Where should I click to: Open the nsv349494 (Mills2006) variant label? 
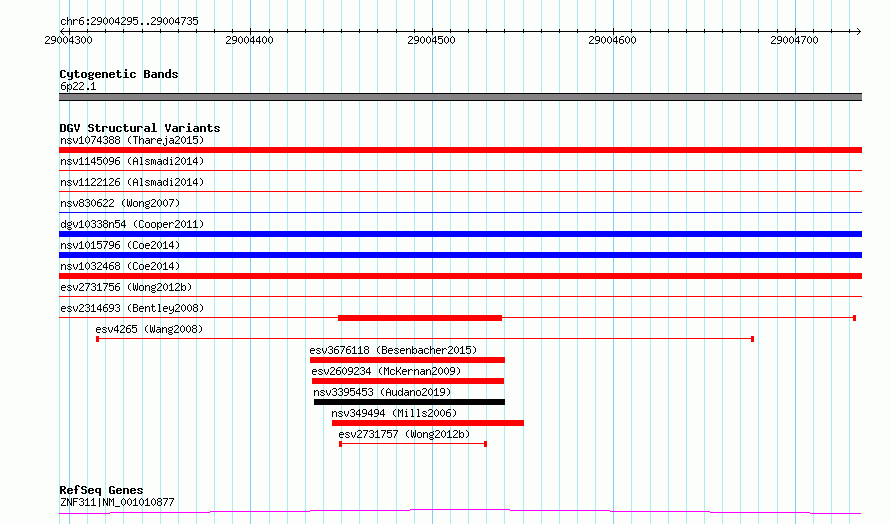click(394, 413)
